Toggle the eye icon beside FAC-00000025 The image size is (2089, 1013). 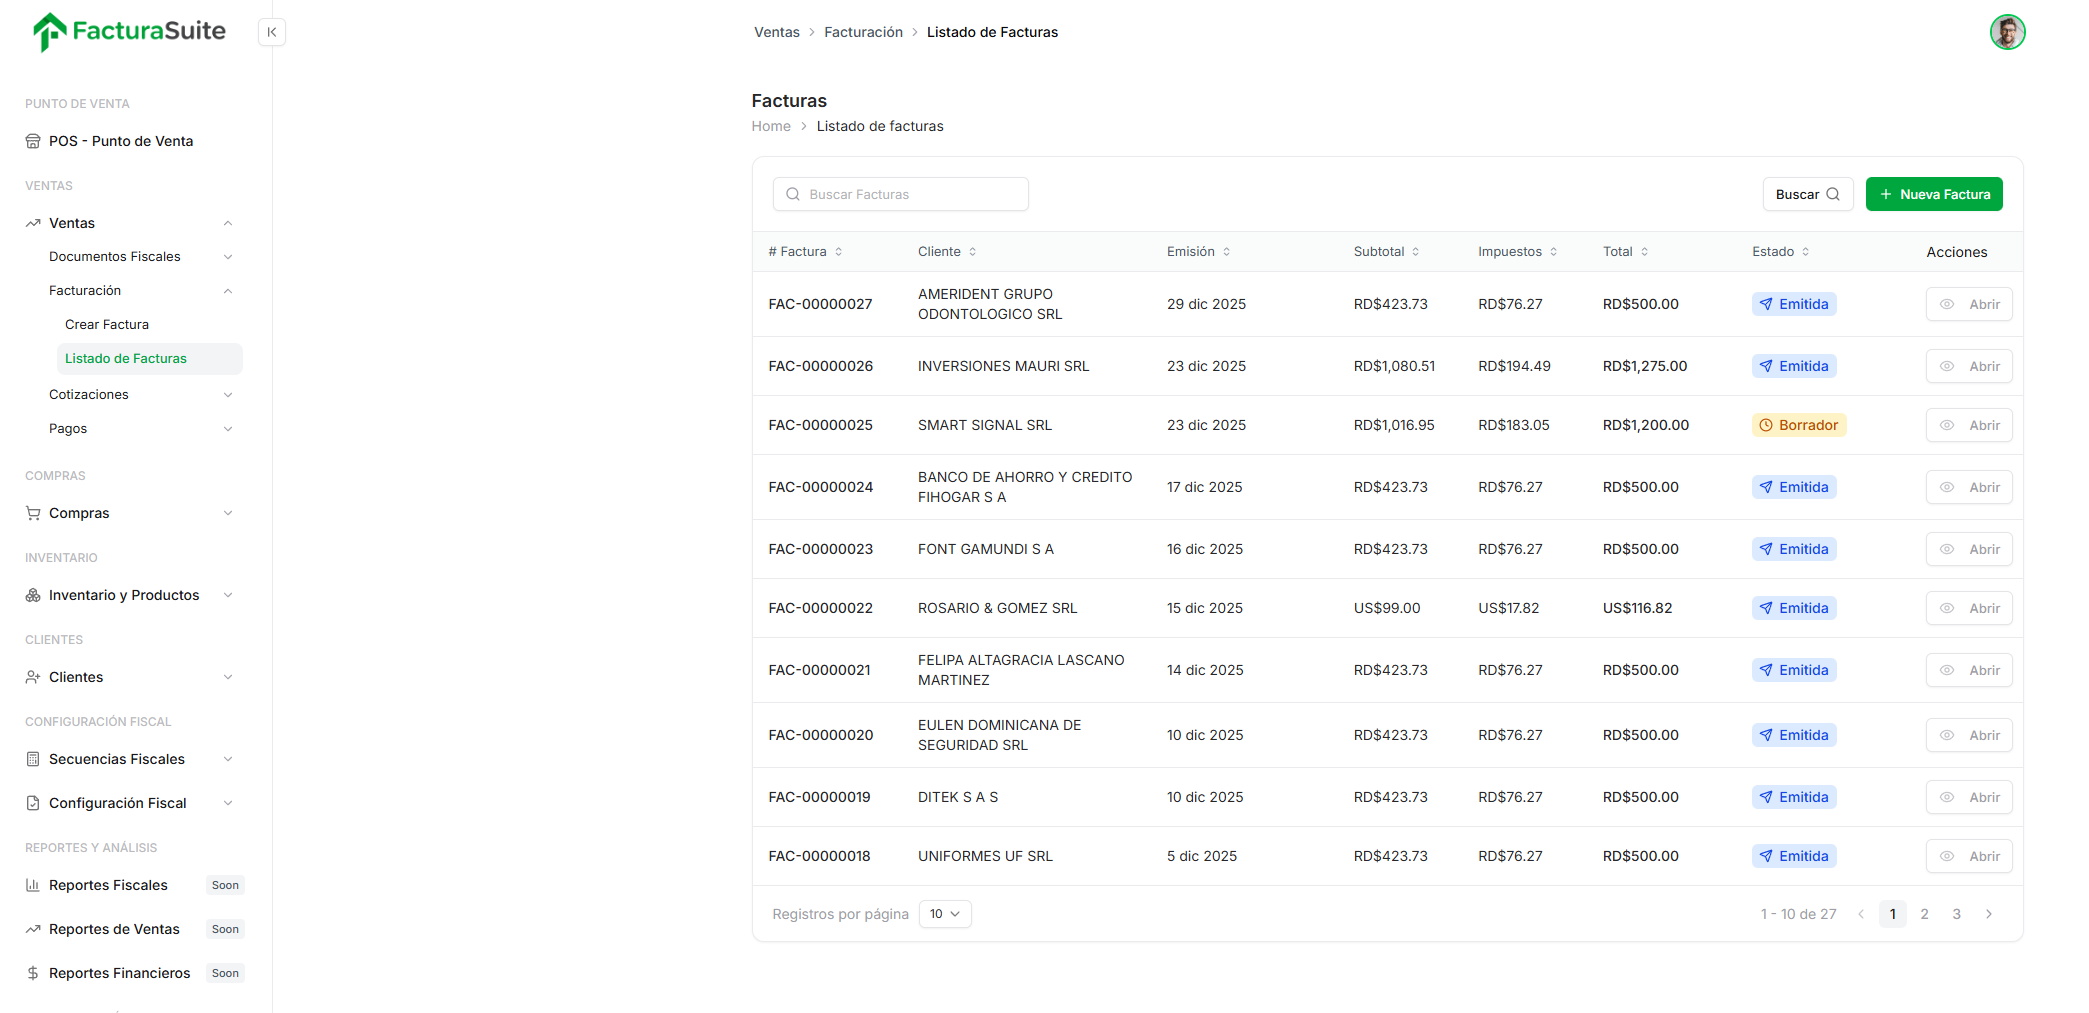pyautogui.click(x=1946, y=425)
